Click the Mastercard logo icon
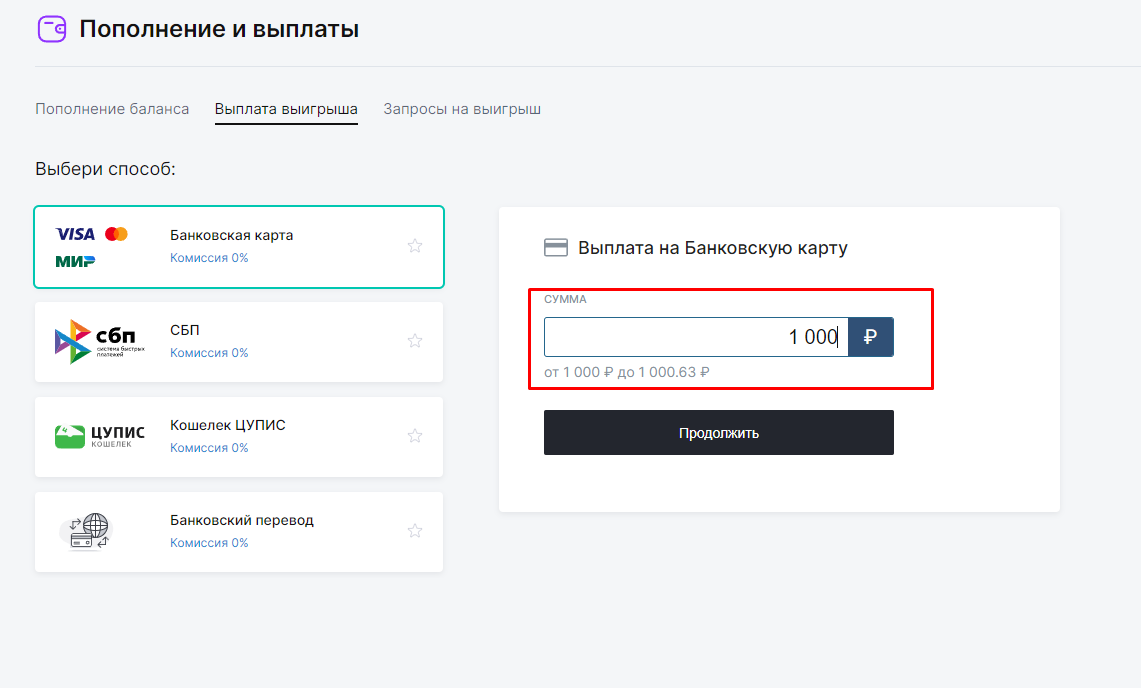This screenshot has height=688, width=1141. [118, 232]
